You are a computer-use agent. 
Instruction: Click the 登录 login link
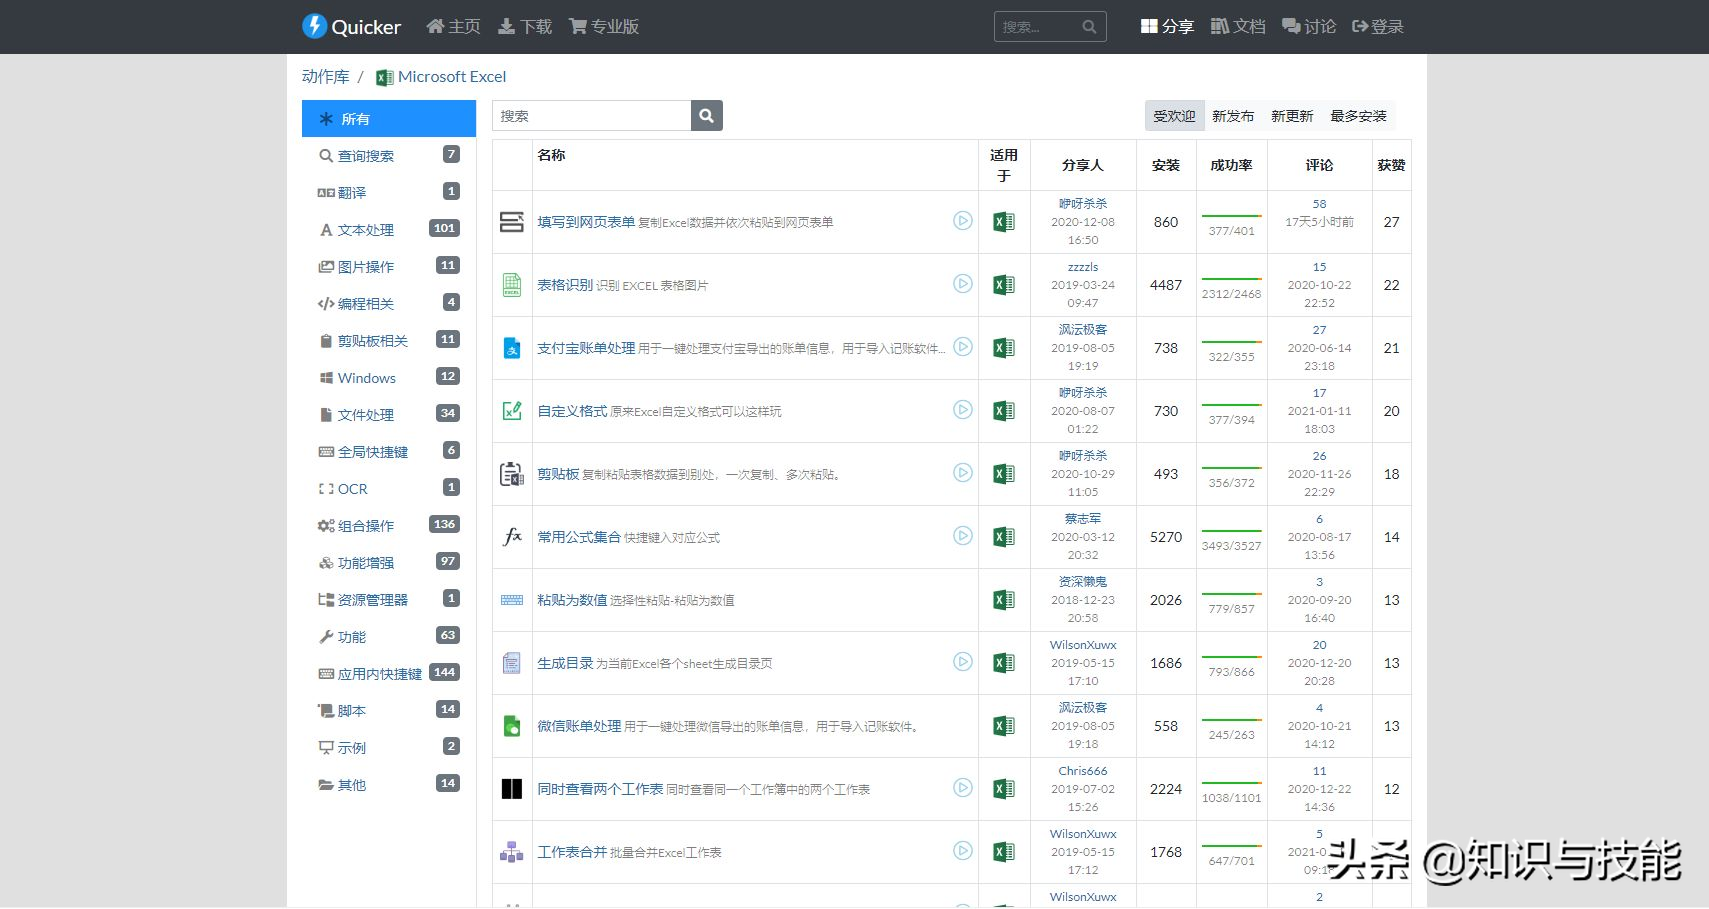1378,26
